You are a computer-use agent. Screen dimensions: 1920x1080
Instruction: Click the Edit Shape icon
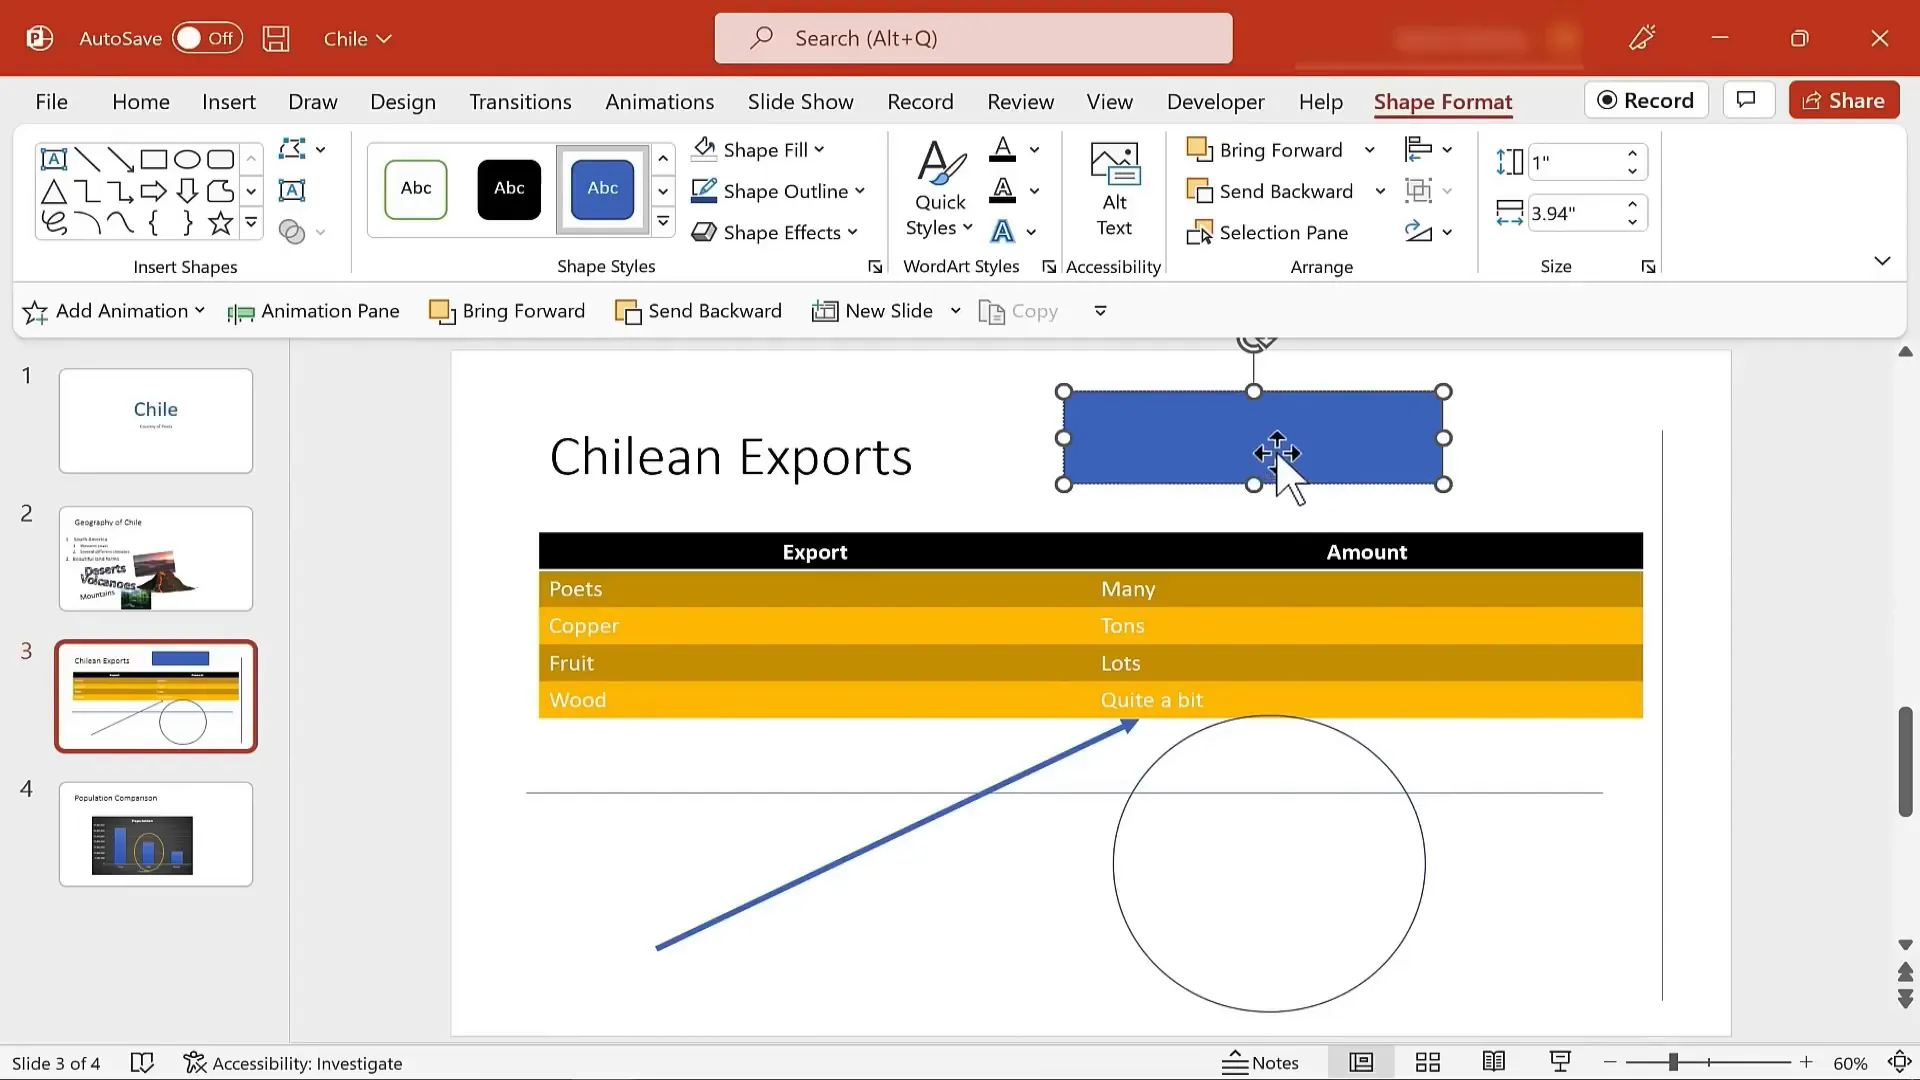(x=292, y=149)
